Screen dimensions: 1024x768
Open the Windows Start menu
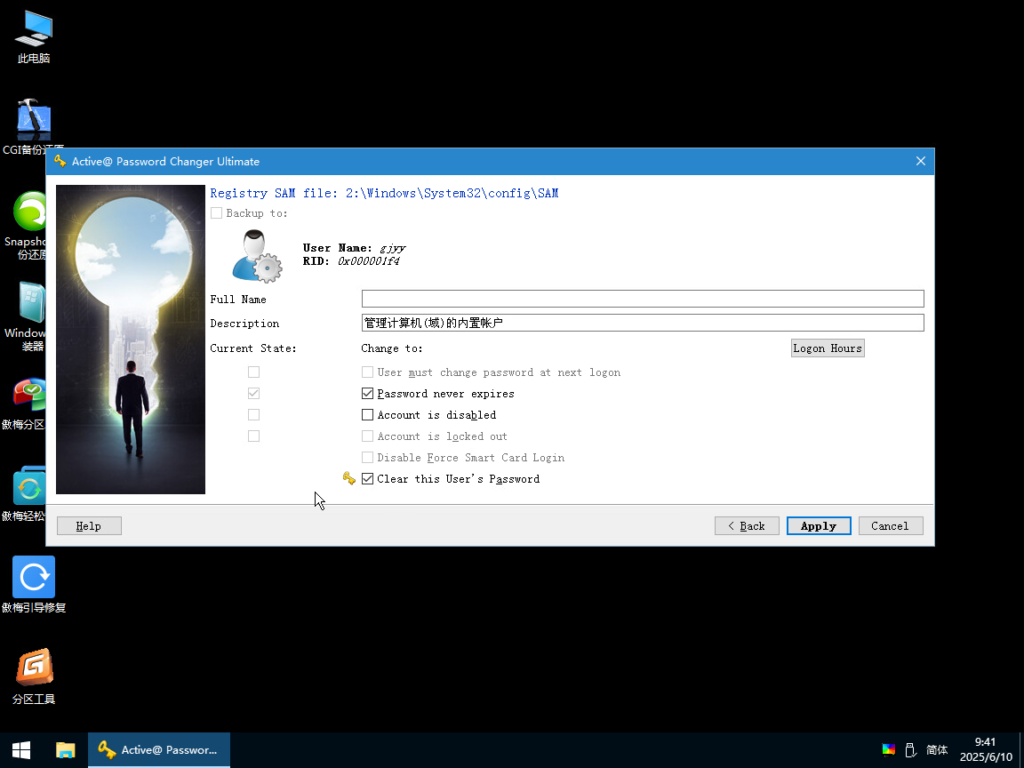(x=21, y=750)
